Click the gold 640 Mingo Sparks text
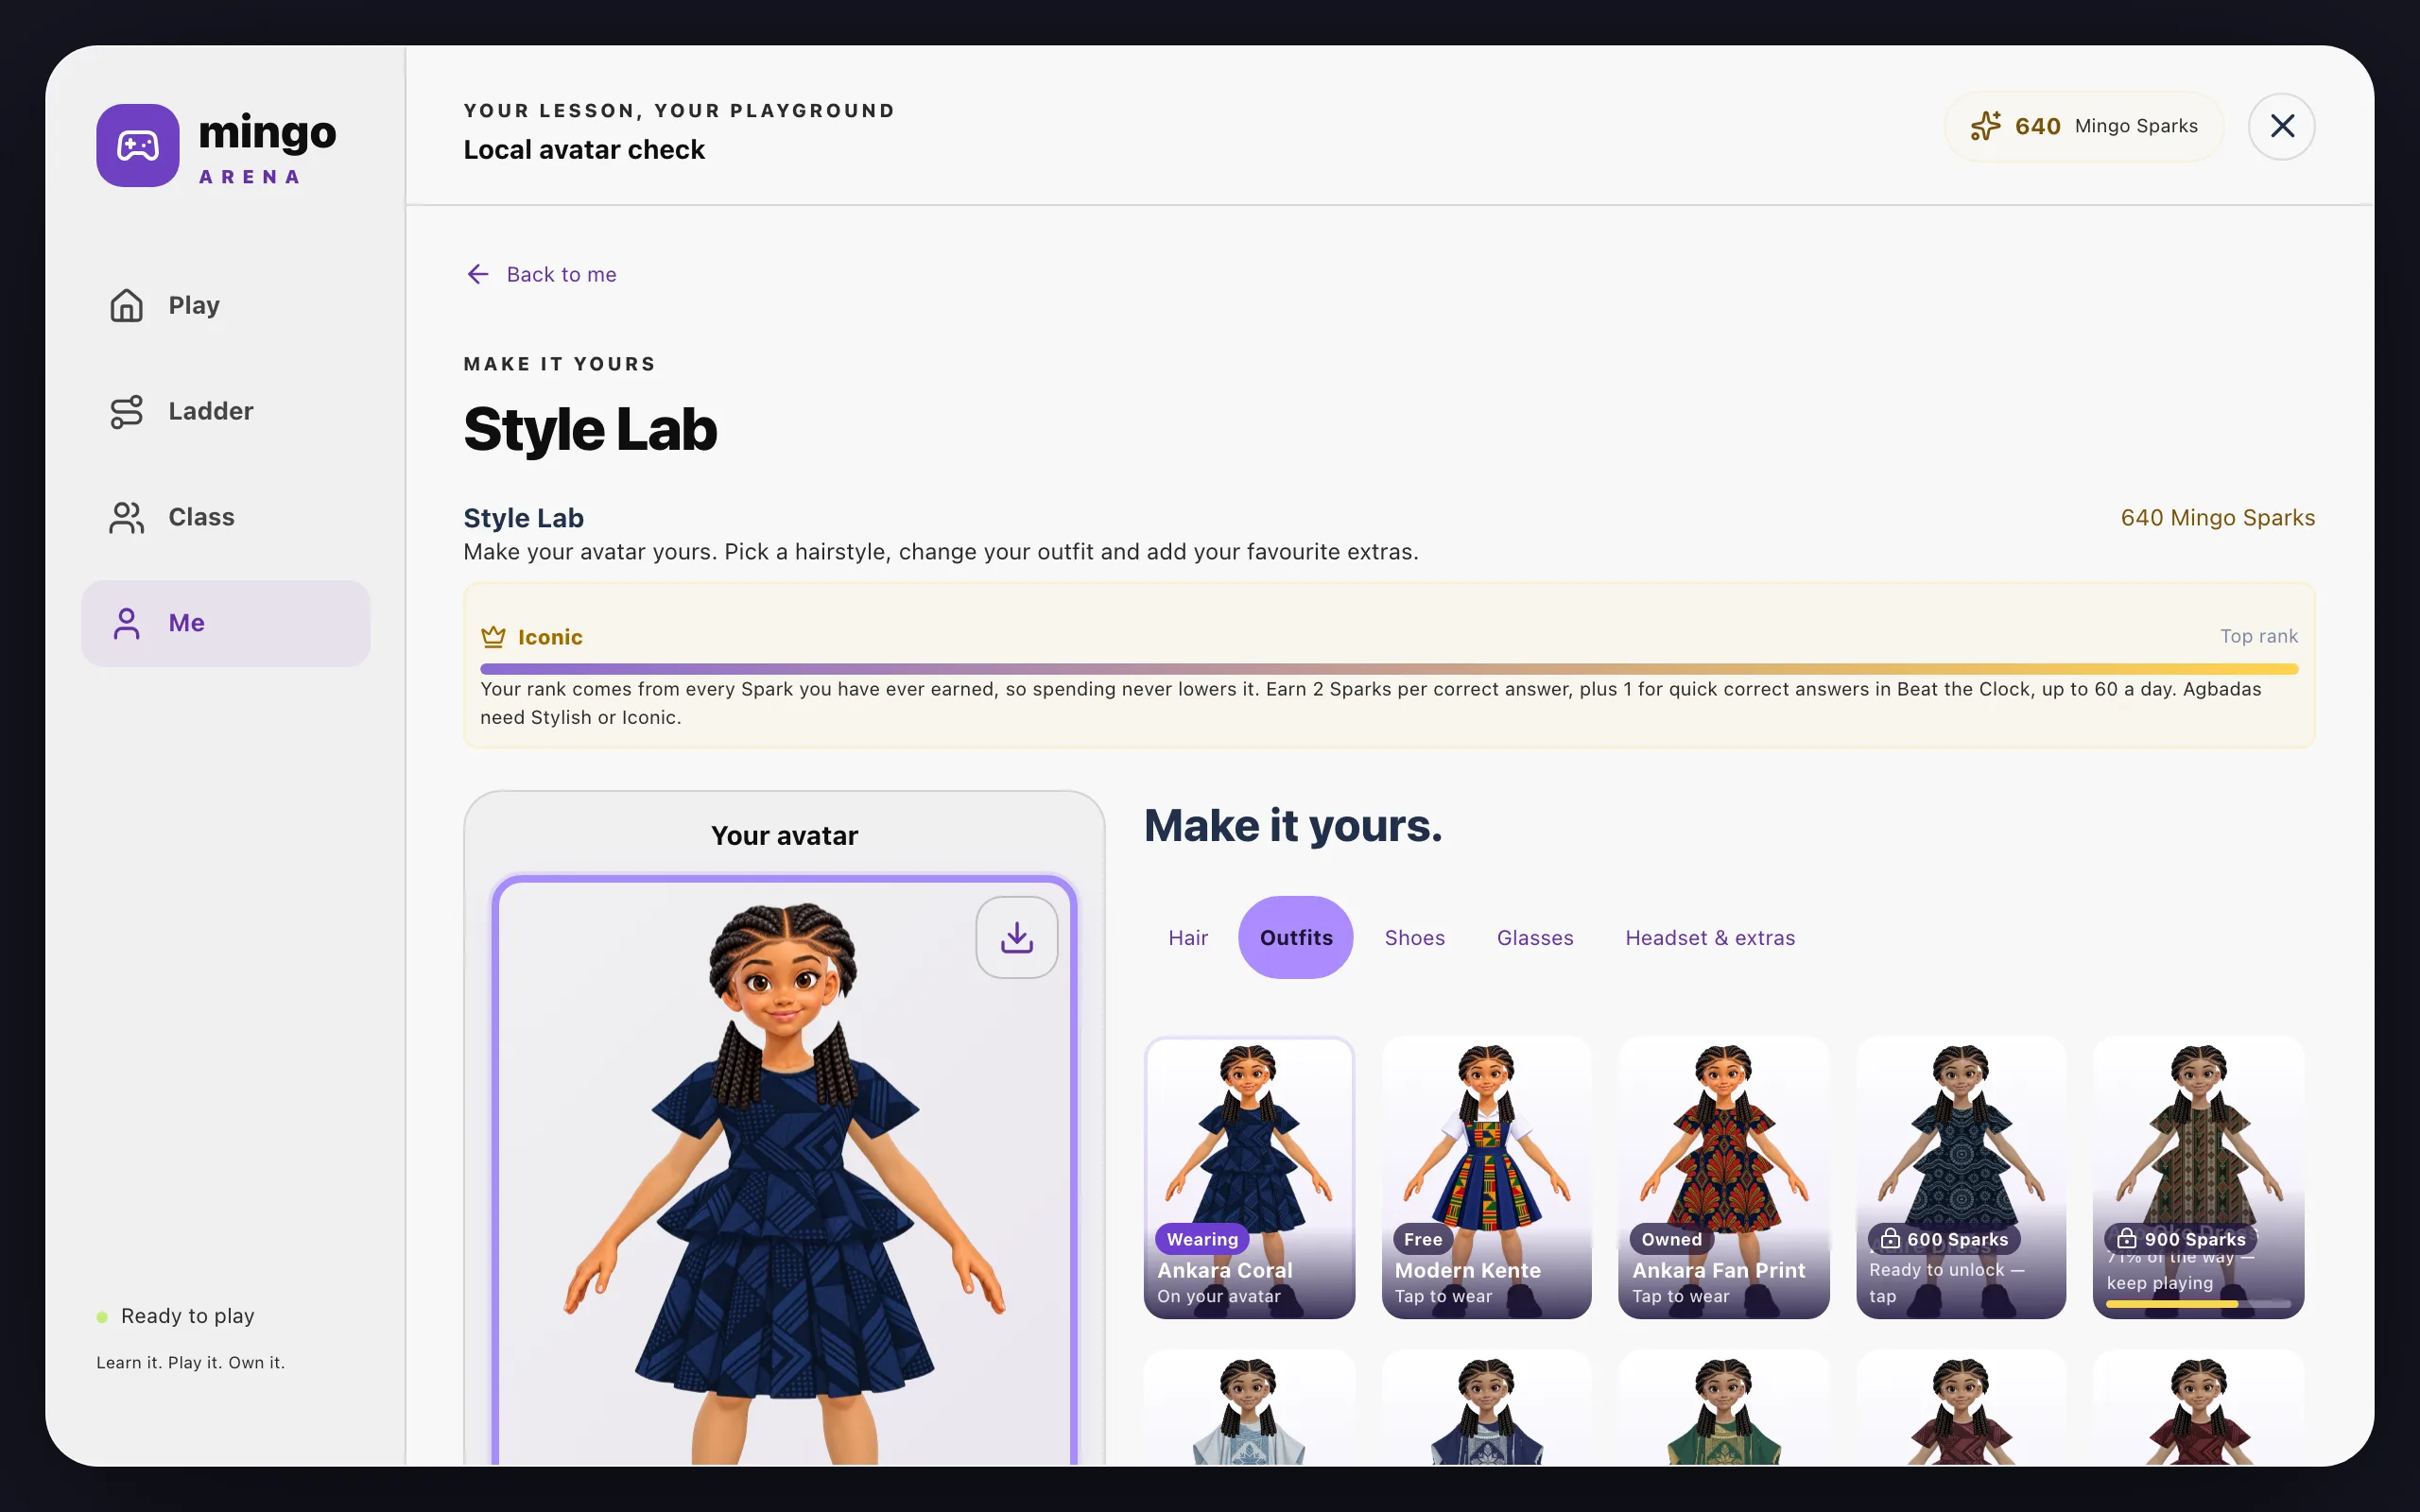 [2217, 518]
